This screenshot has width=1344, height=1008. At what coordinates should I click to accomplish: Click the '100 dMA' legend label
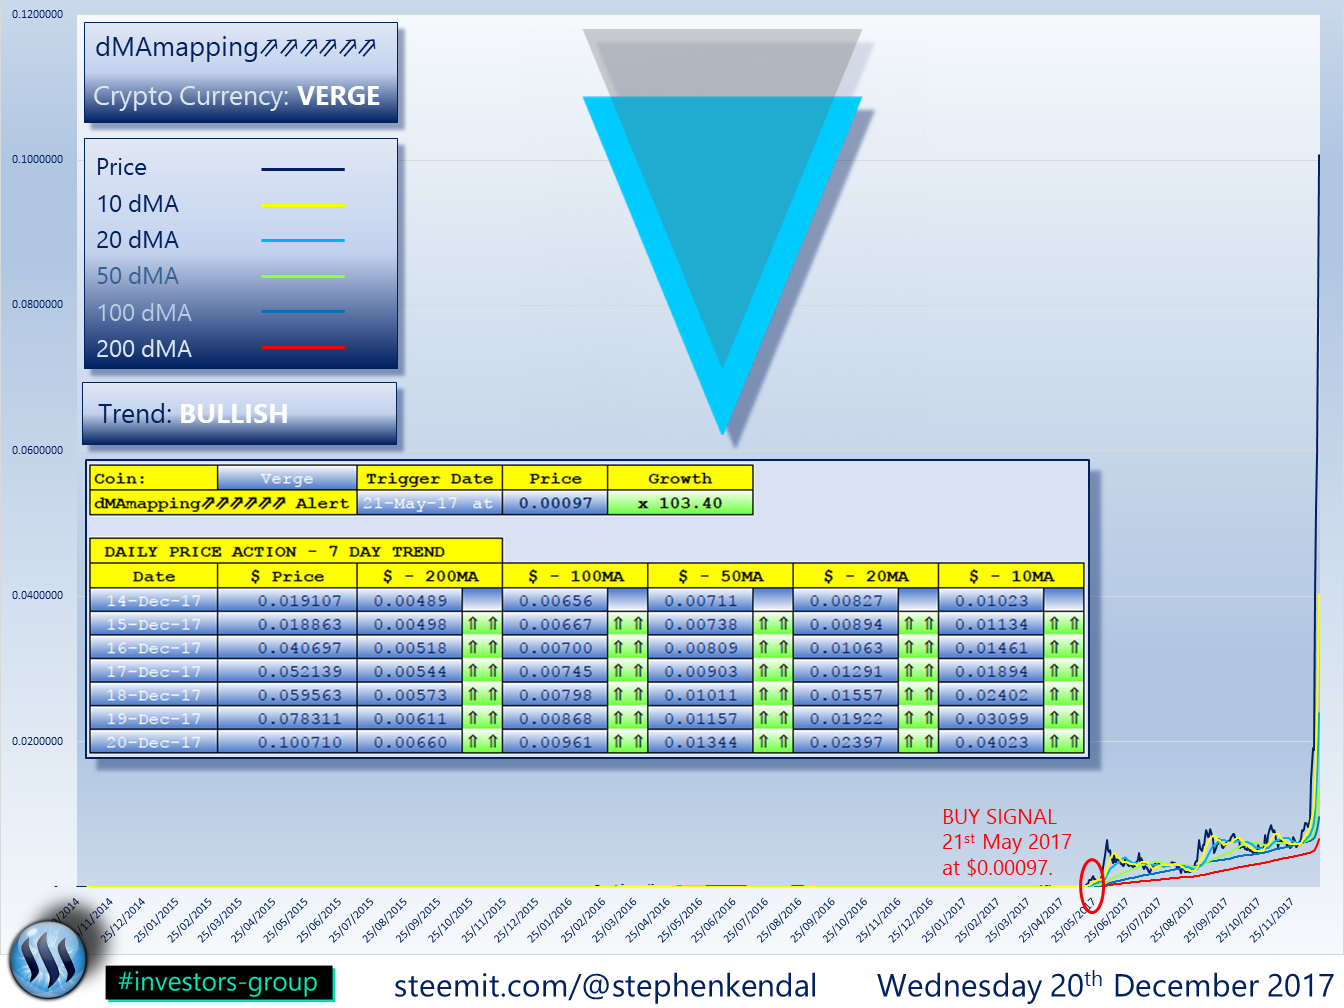144,312
